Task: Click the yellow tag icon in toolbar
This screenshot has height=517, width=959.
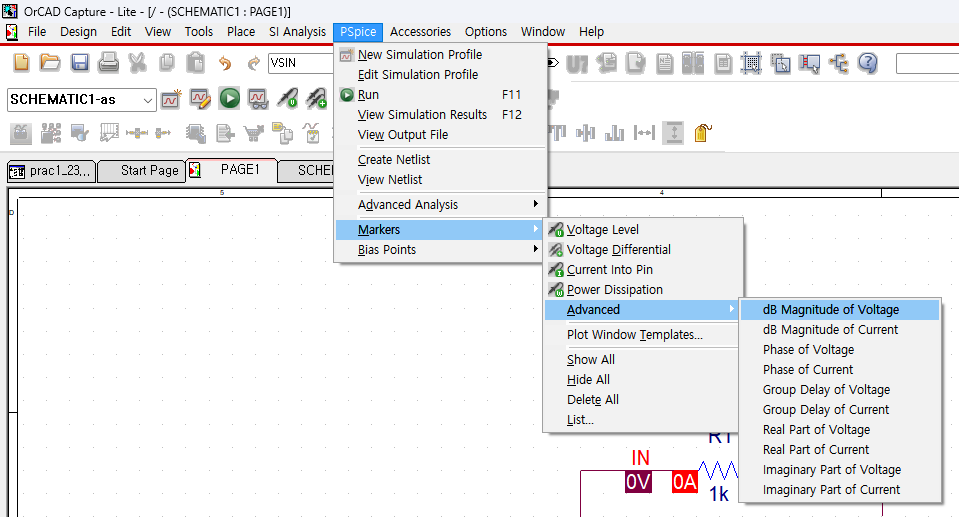Action: click(703, 133)
